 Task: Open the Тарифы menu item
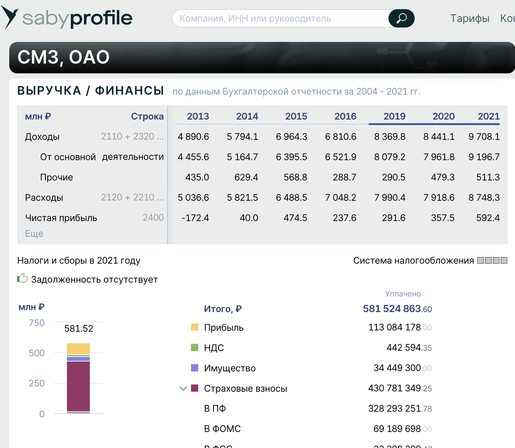click(x=470, y=18)
